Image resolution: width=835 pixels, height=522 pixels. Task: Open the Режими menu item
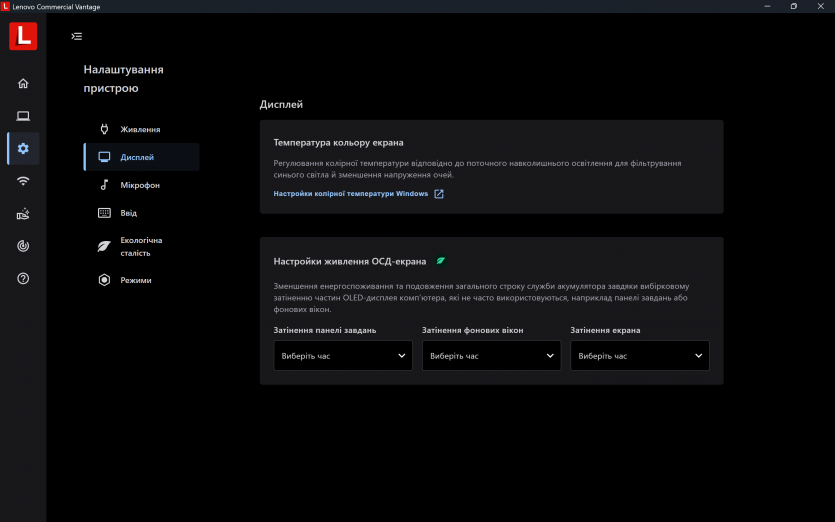click(135, 280)
